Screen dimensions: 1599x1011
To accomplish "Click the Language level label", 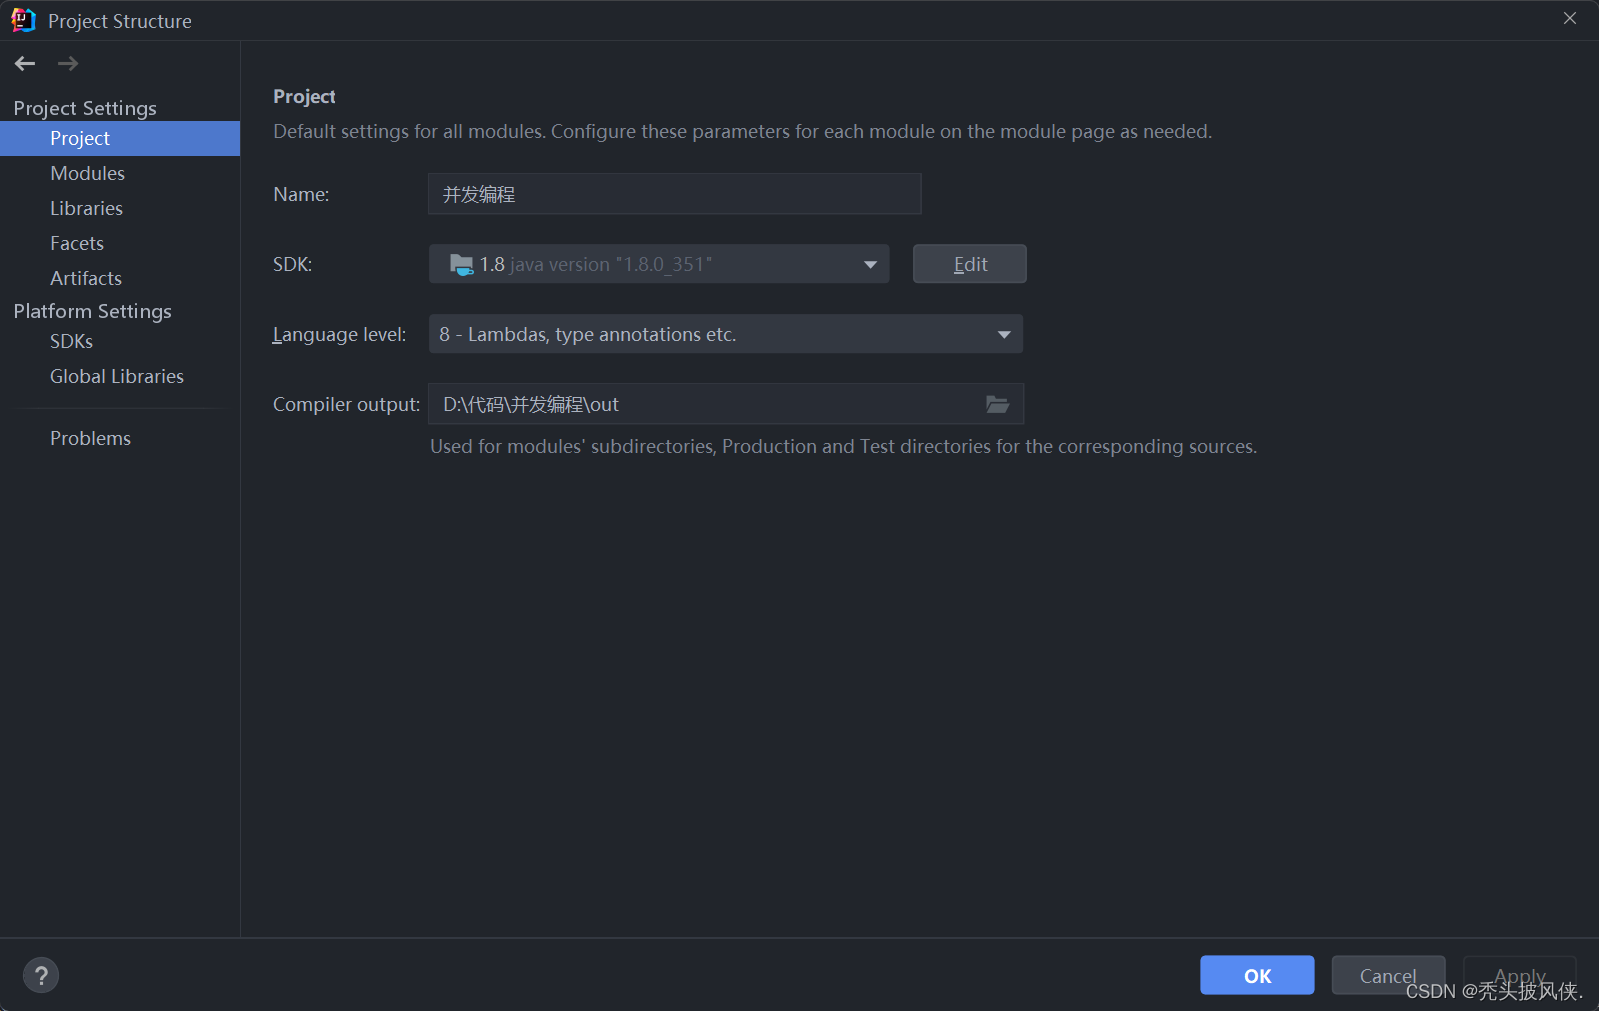I will click(339, 334).
